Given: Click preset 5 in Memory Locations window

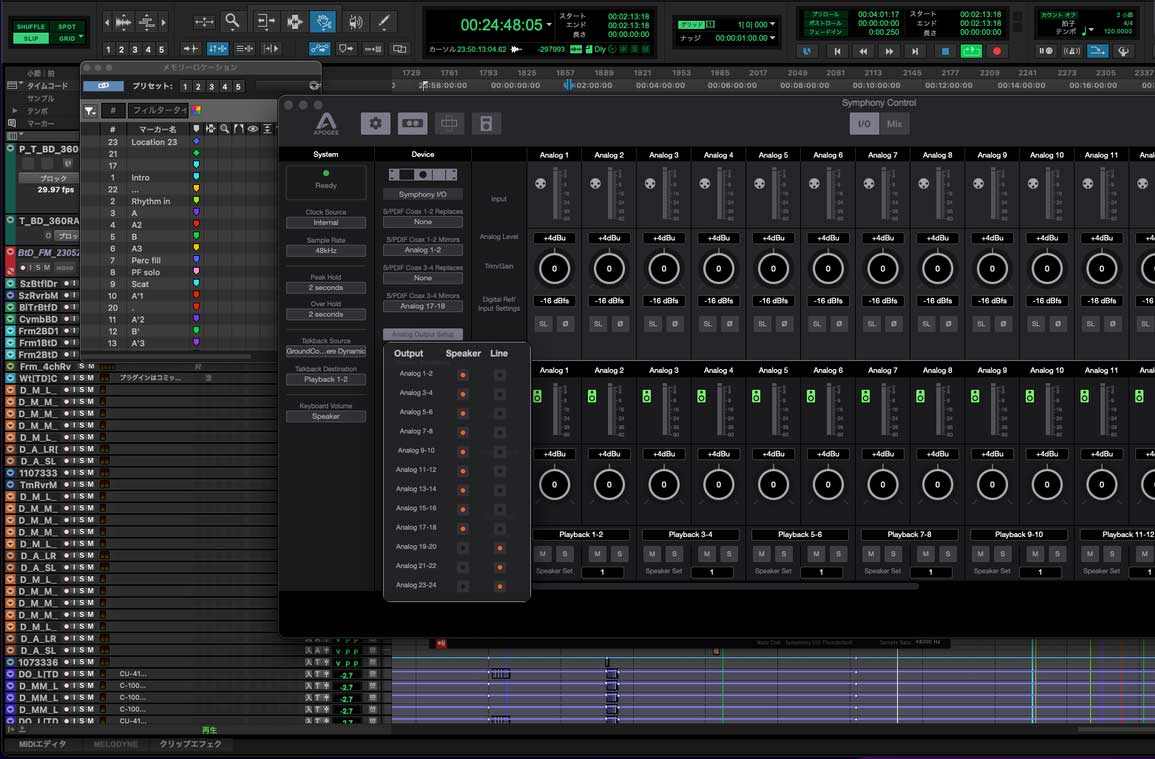Looking at the screenshot, I should pos(238,86).
